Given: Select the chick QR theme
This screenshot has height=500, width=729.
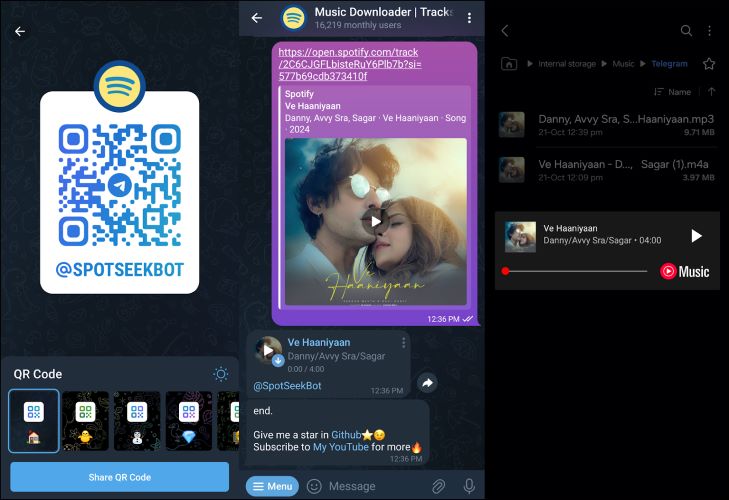Looking at the screenshot, I should click(x=86, y=421).
